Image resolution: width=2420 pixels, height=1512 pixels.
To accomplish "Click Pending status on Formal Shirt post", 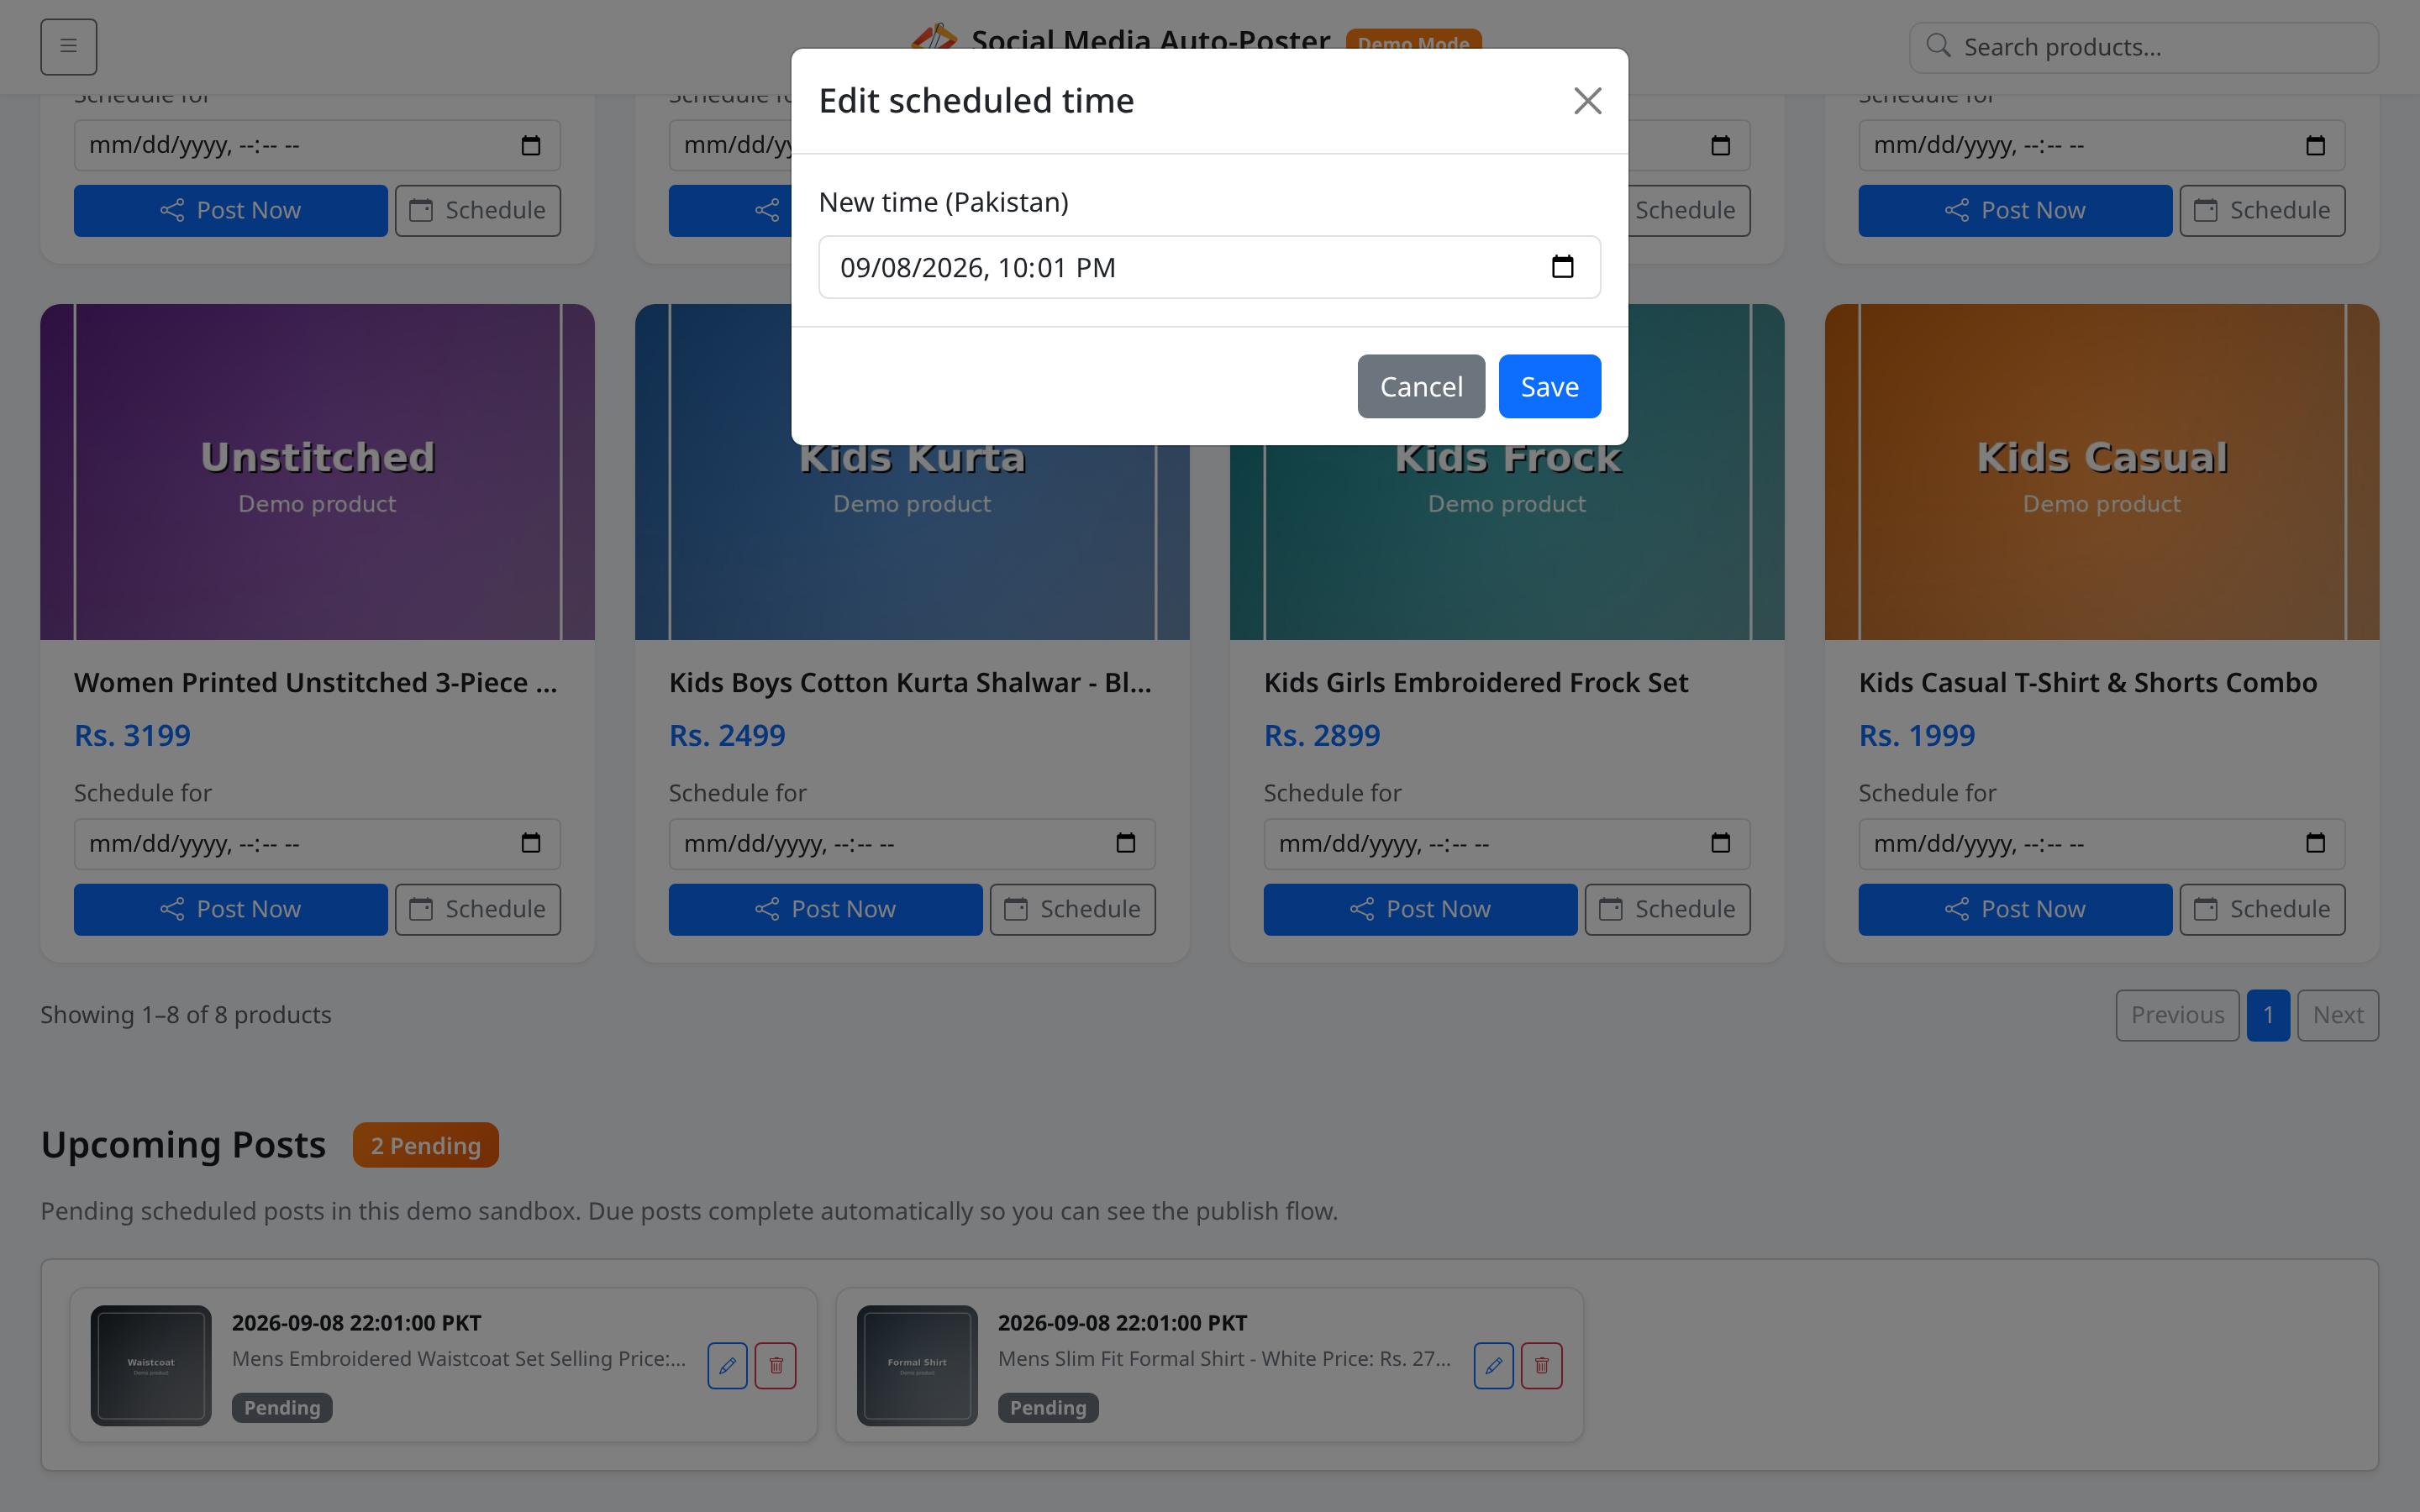I will click(x=1048, y=1407).
